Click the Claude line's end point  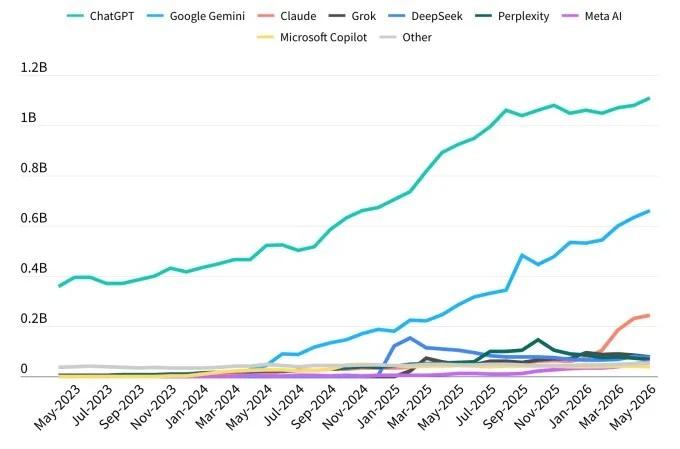(x=649, y=315)
